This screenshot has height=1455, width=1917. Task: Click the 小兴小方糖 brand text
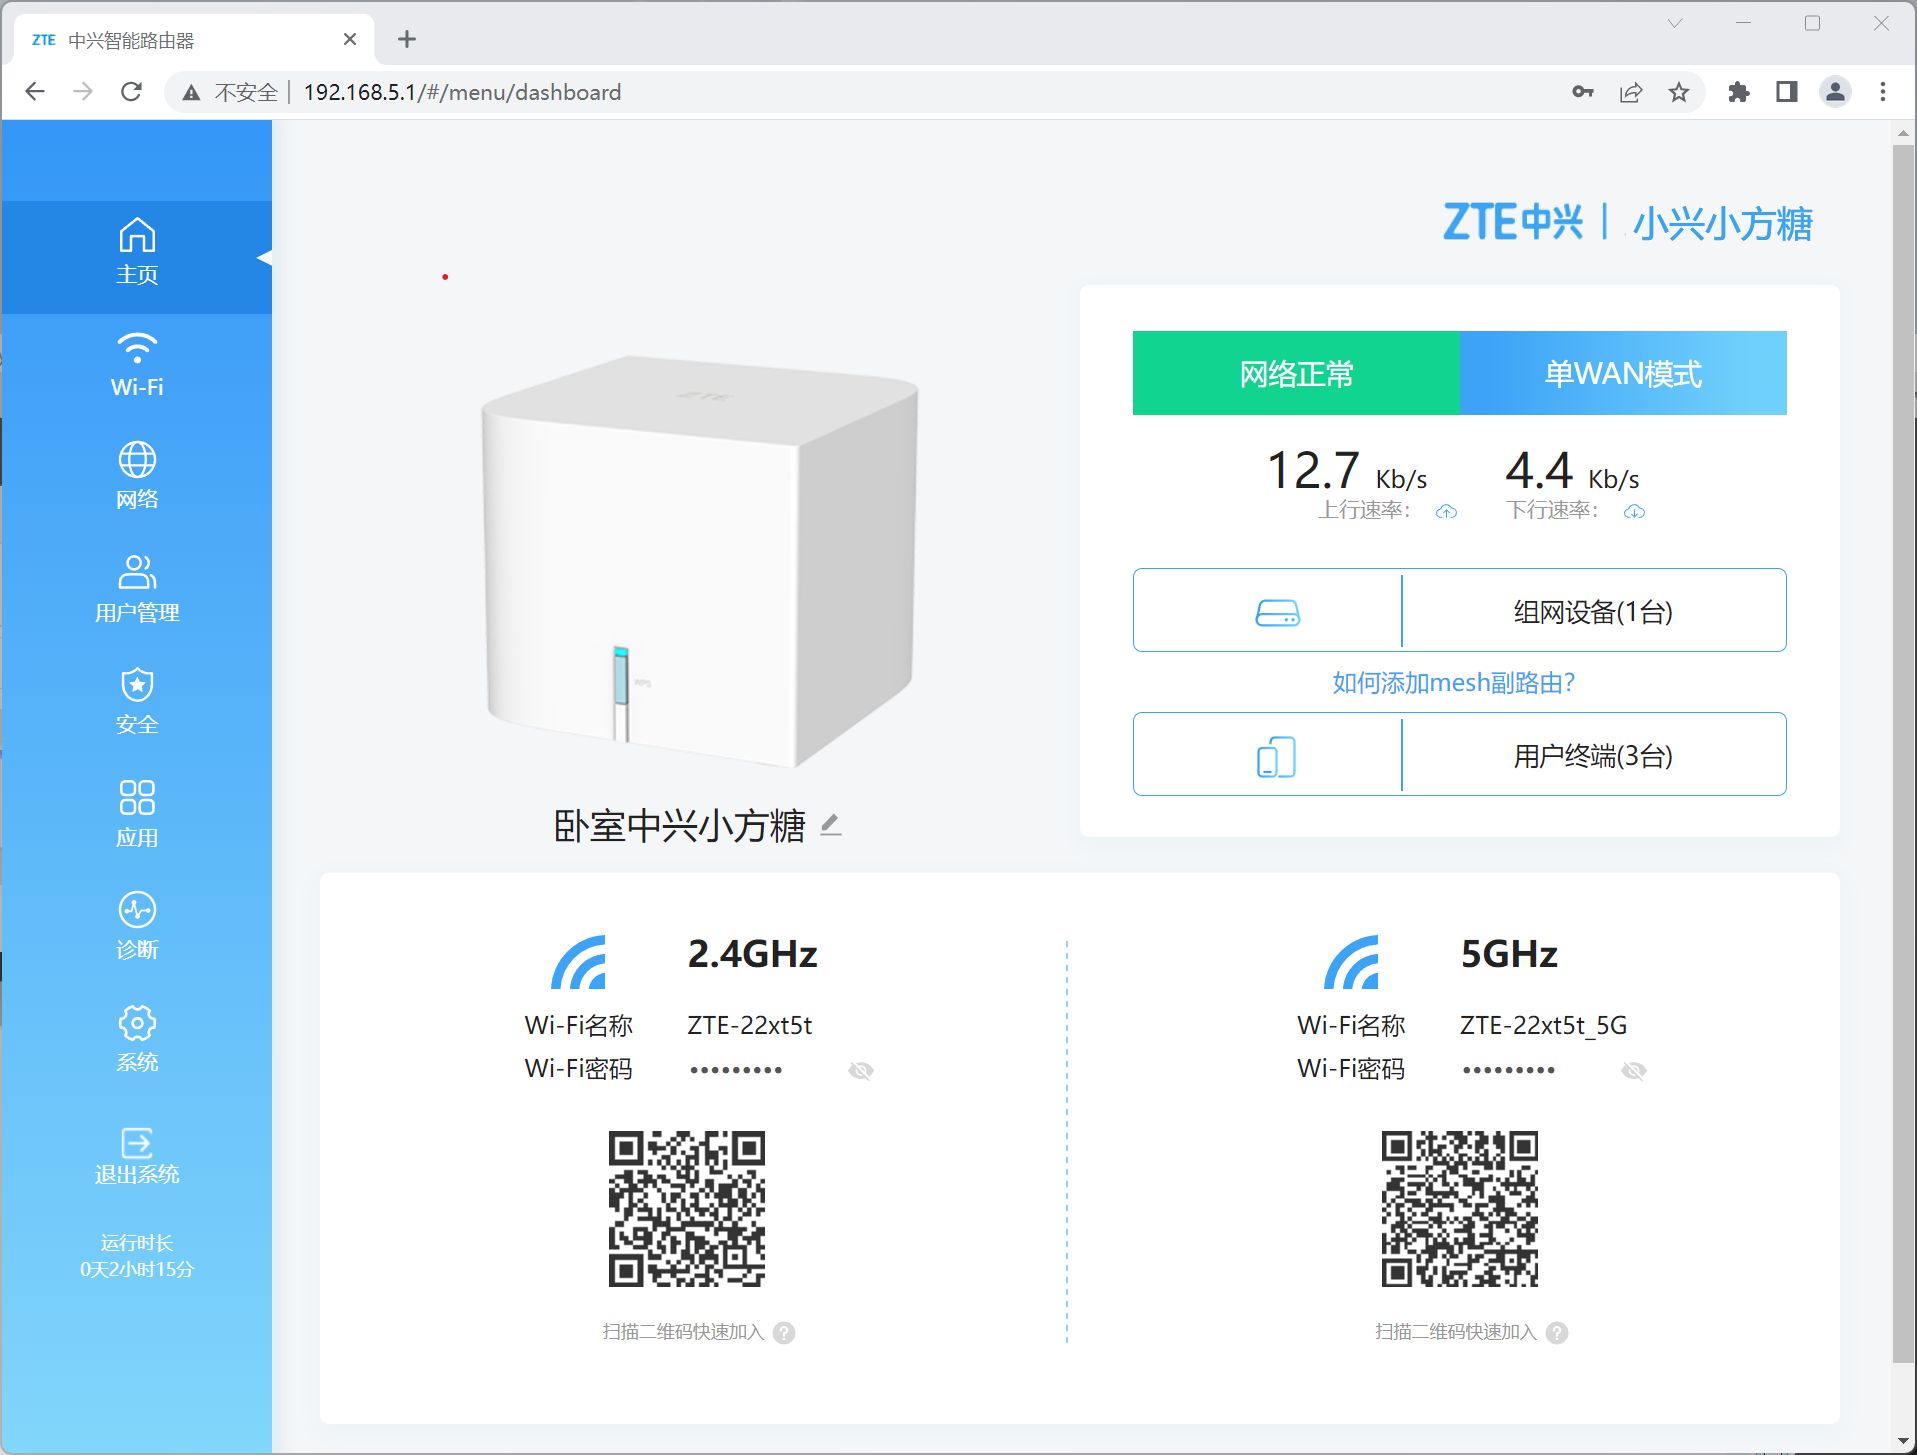coord(1722,223)
